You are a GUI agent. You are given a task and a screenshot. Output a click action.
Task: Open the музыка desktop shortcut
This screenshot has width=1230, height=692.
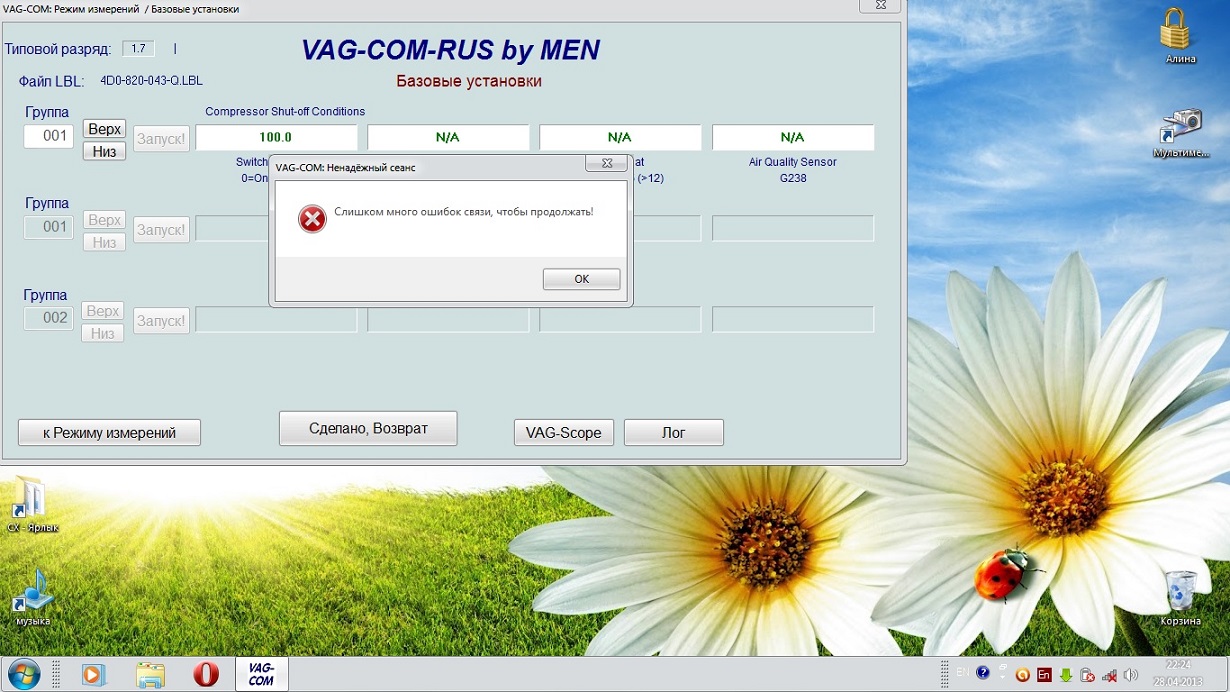coord(33,597)
